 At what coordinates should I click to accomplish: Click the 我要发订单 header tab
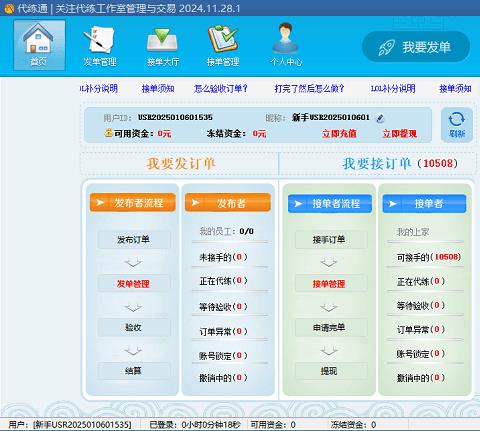(180, 163)
